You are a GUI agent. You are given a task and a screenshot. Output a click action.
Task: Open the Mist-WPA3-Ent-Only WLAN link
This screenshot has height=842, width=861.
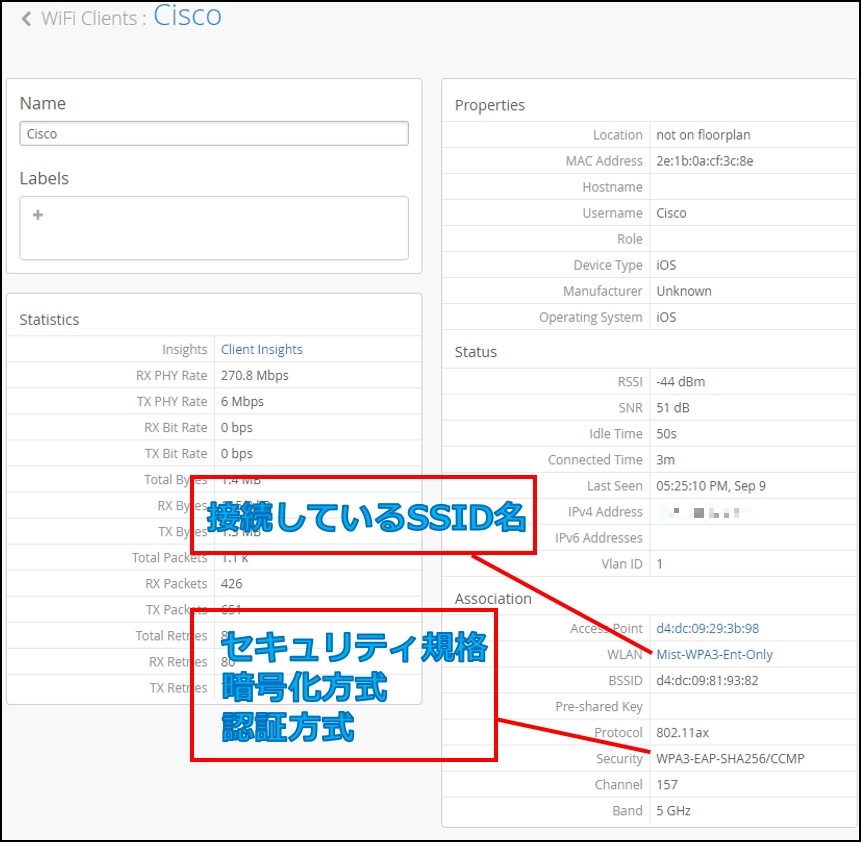tap(714, 654)
